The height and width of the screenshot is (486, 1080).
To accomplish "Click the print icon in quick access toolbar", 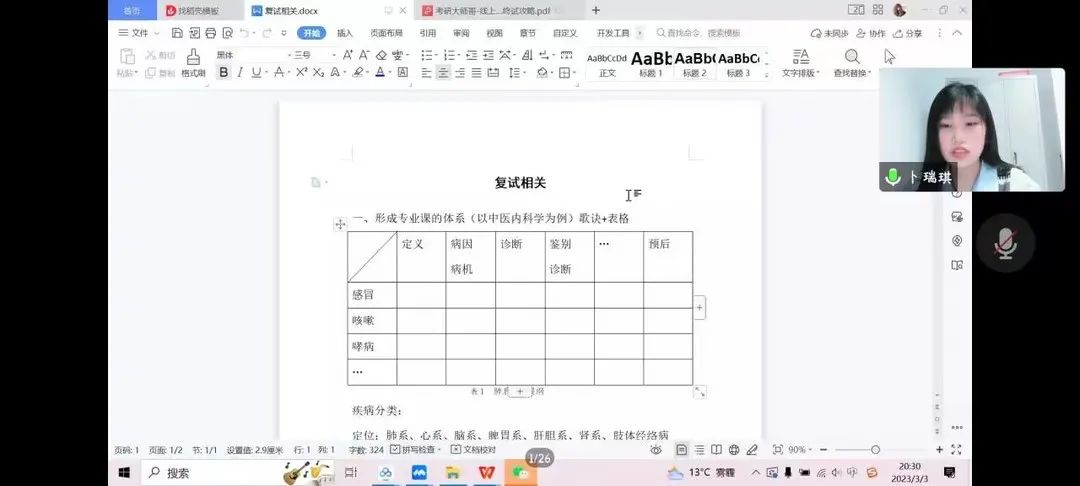I will 211,33.
